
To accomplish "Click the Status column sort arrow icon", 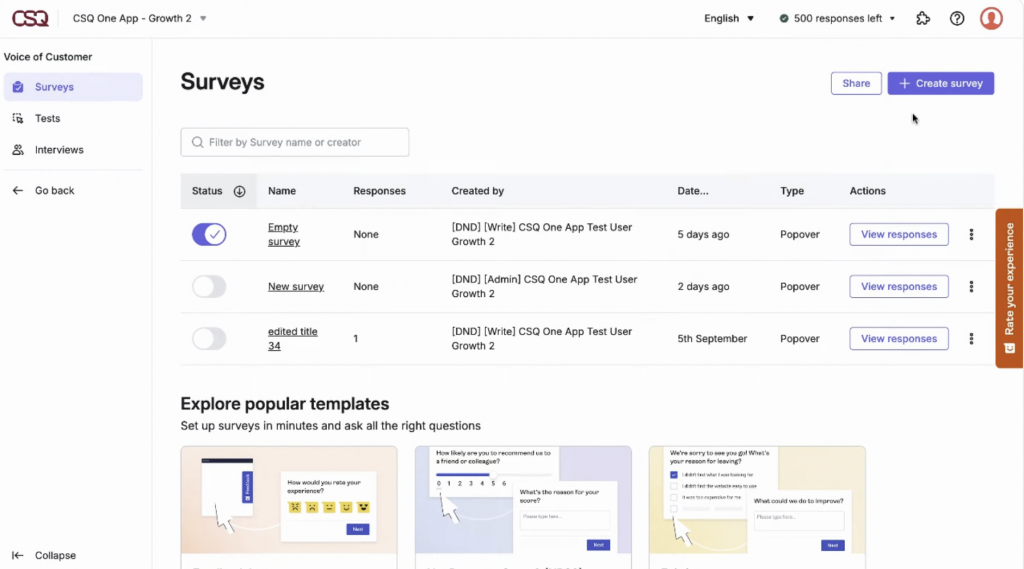I will 239,191.
